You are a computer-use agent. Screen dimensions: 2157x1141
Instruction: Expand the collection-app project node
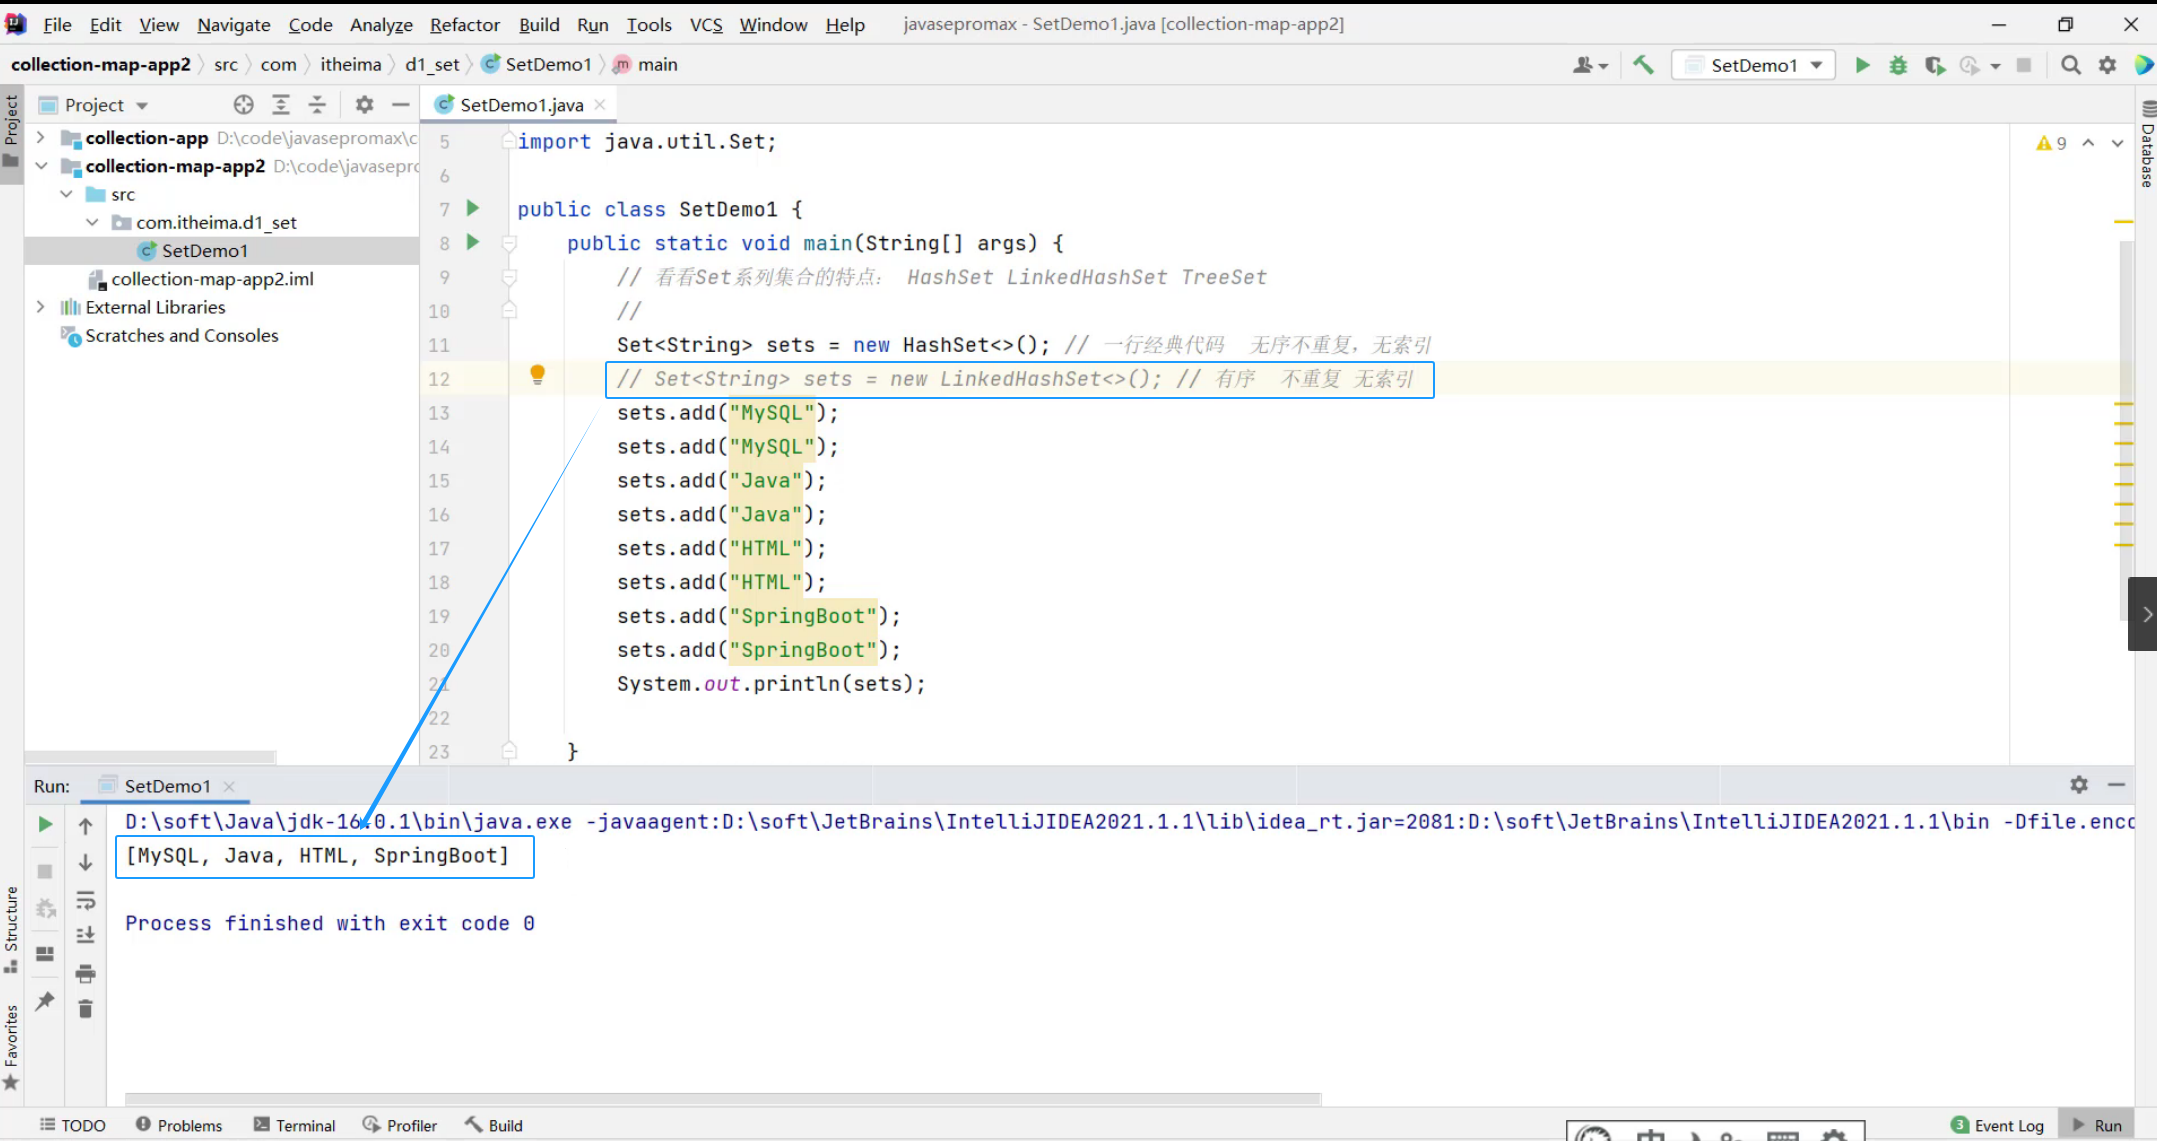click(41, 137)
